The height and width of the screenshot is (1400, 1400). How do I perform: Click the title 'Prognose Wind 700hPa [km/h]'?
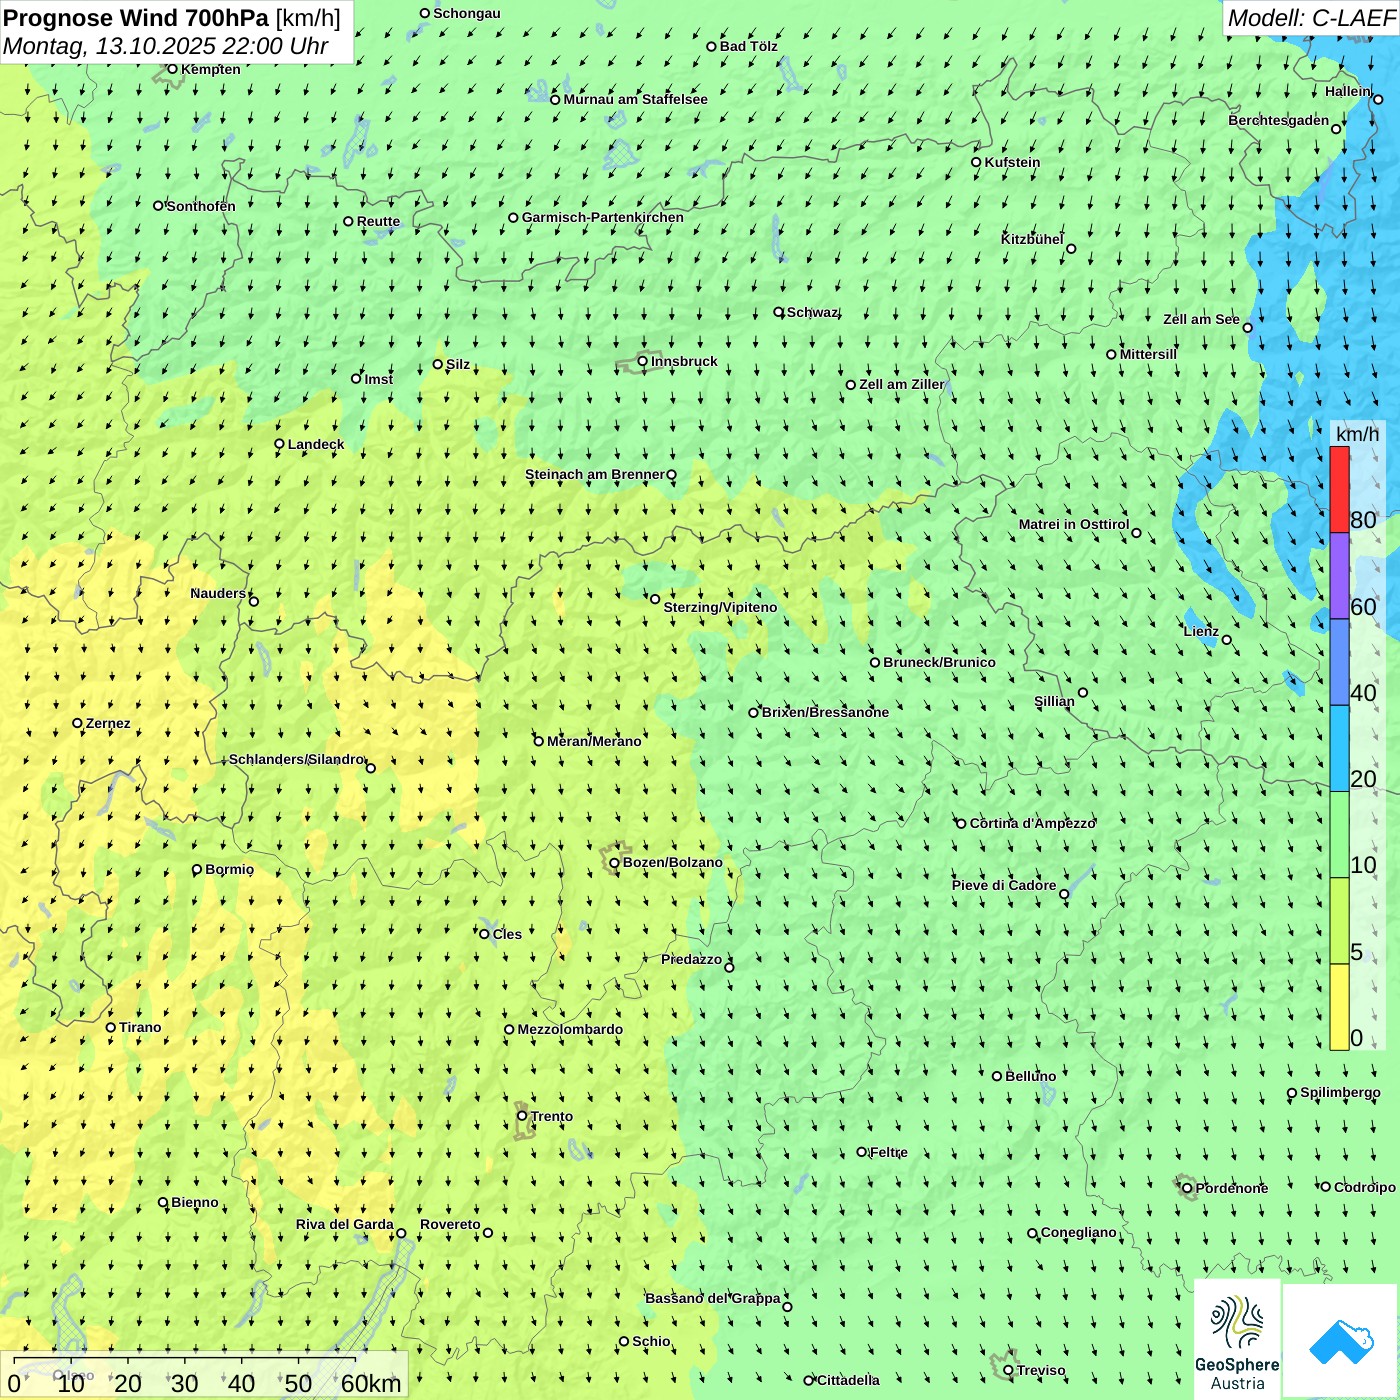point(172,18)
